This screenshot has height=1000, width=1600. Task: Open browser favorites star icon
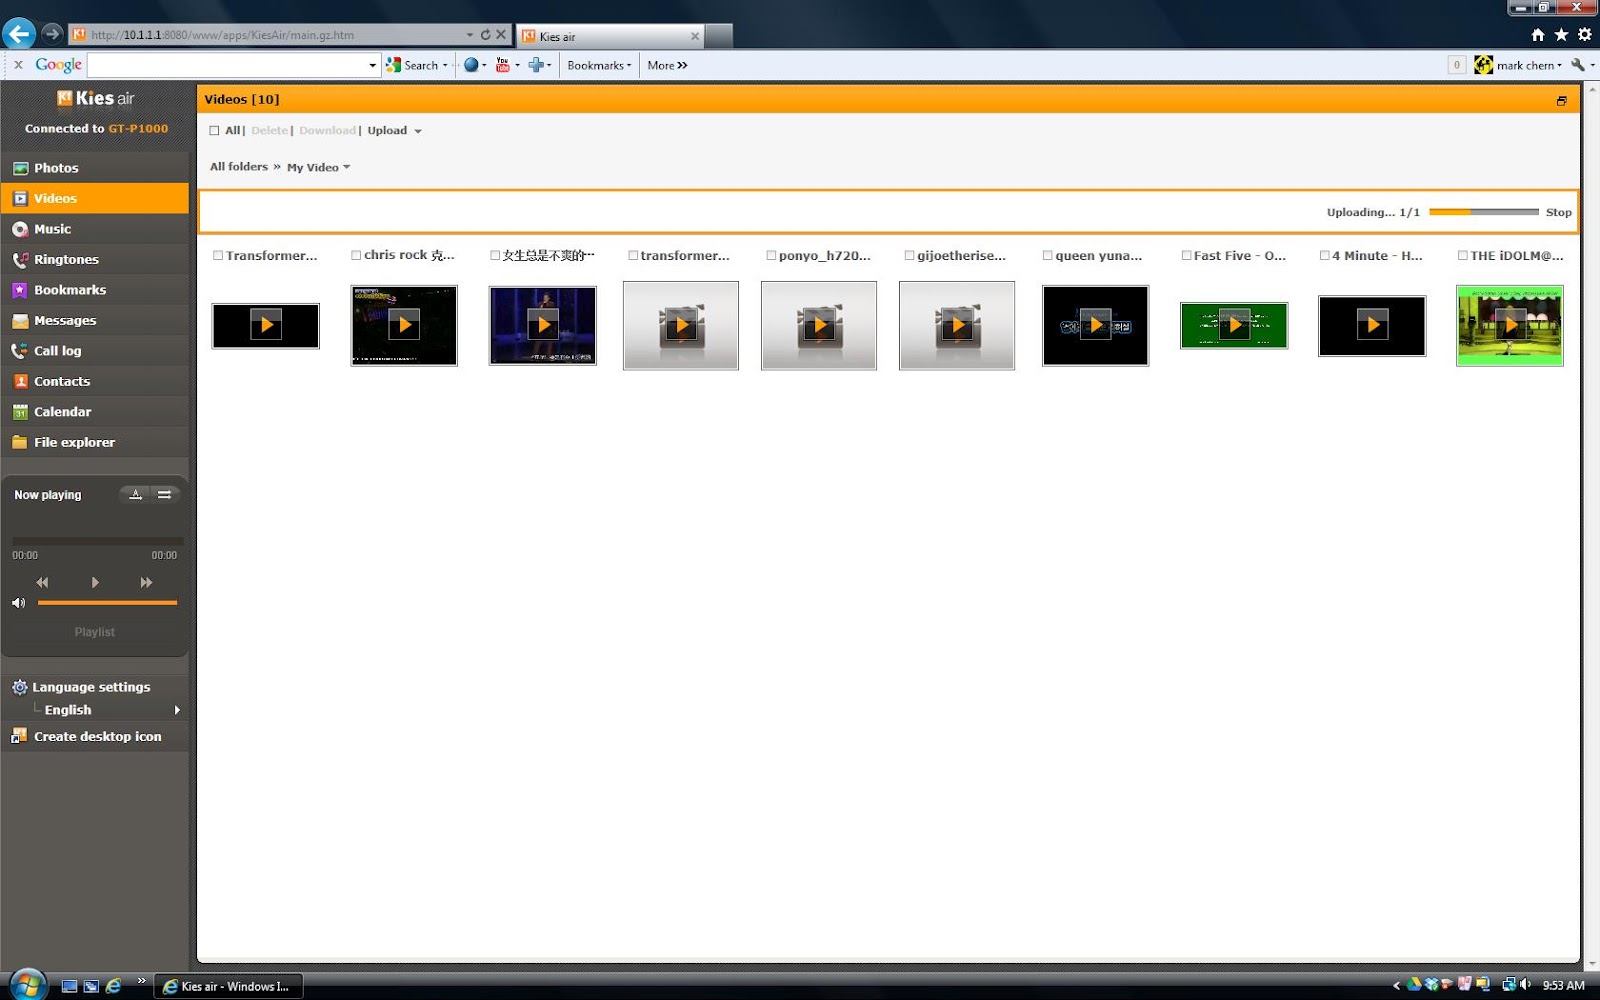coord(1561,35)
